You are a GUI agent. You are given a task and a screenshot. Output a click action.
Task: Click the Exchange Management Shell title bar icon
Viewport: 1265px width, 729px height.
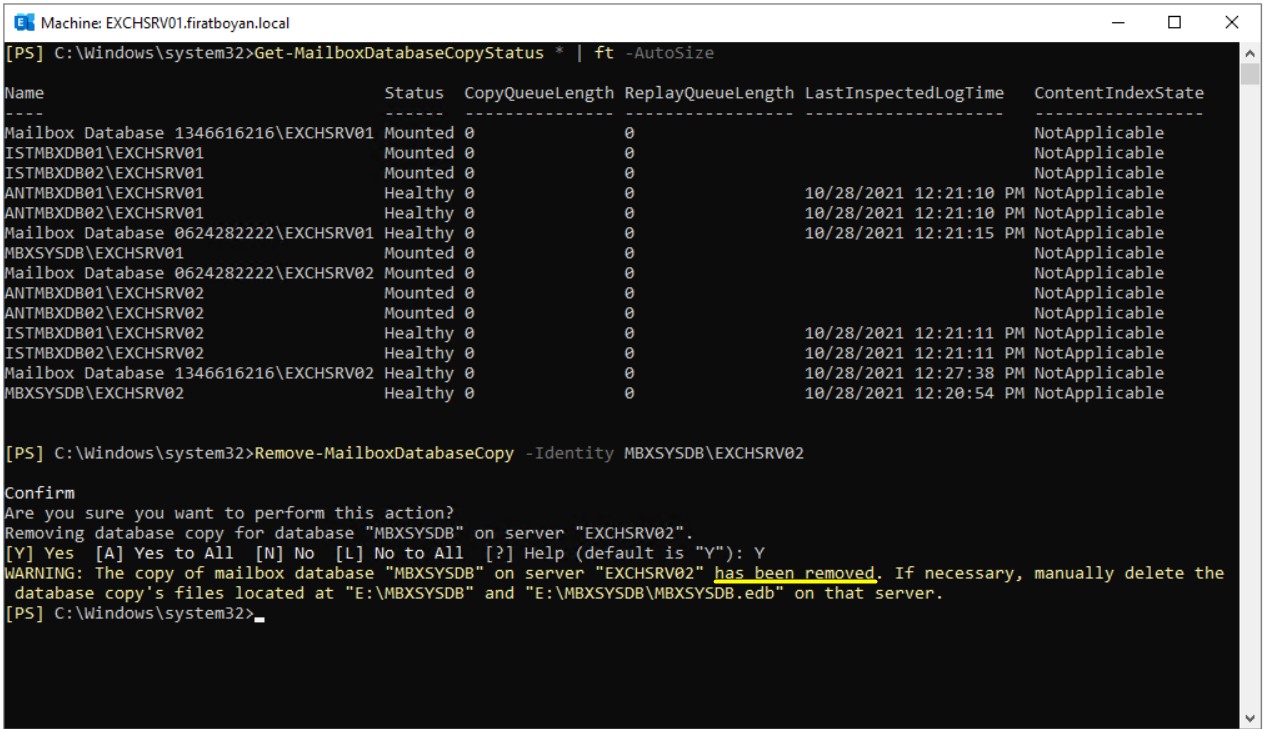point(22,22)
